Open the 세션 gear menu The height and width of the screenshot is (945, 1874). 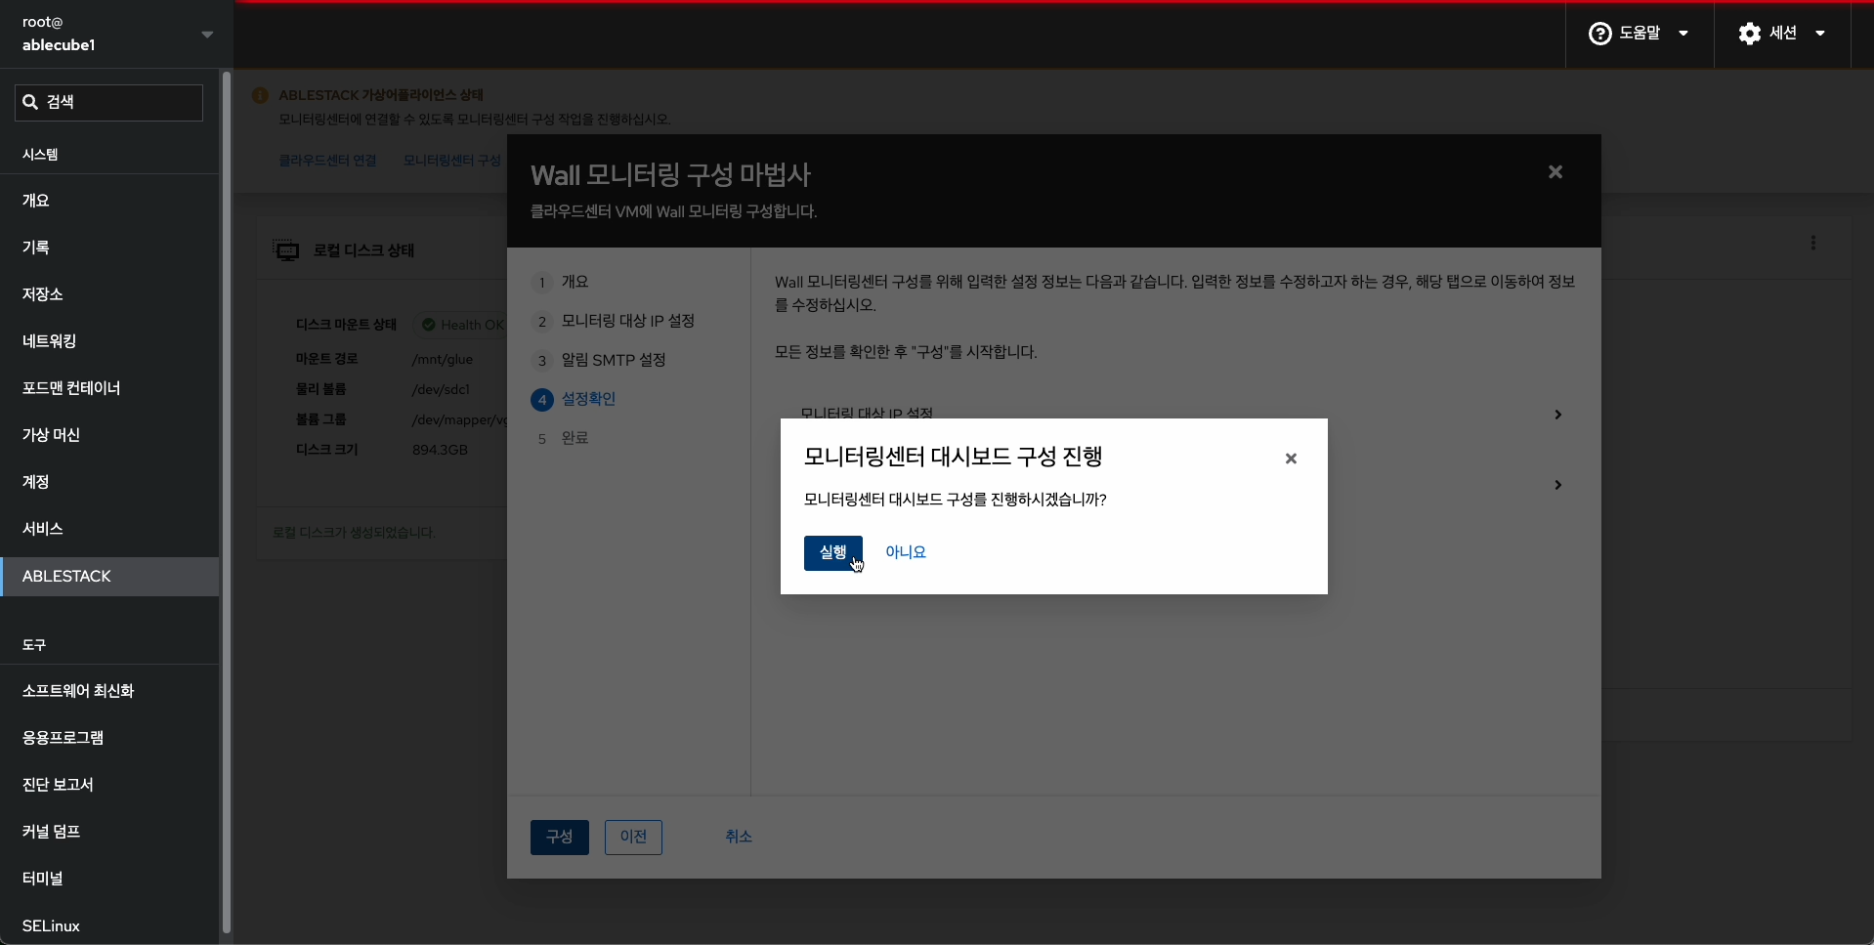(1783, 33)
